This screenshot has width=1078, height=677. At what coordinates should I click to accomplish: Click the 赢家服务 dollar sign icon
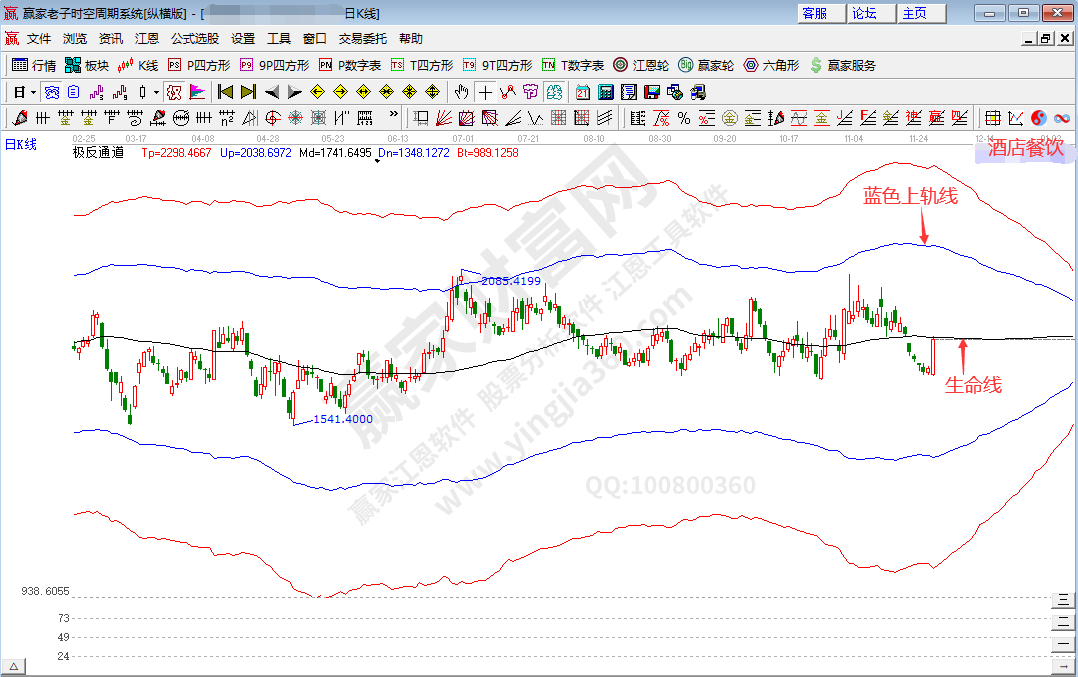point(842,65)
